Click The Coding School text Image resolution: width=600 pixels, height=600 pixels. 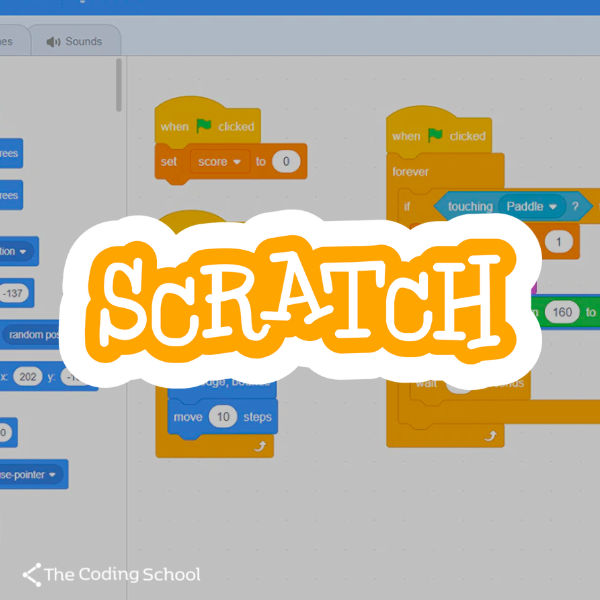click(x=122, y=574)
